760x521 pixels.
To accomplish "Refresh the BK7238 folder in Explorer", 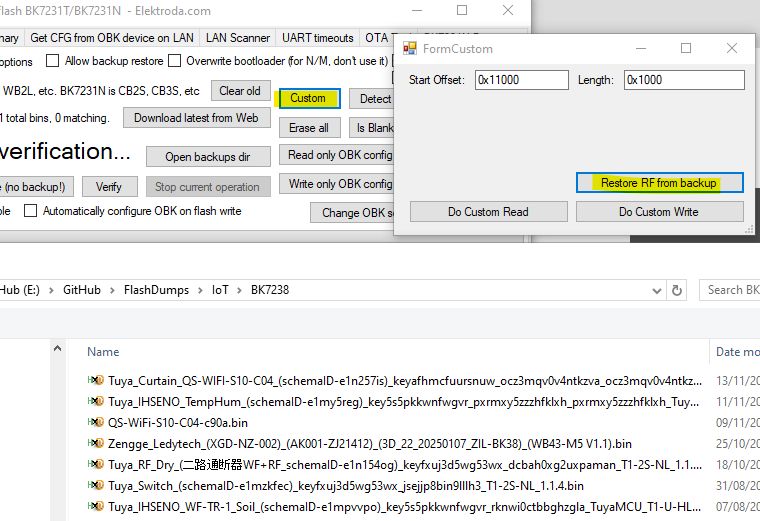I will tap(677, 290).
